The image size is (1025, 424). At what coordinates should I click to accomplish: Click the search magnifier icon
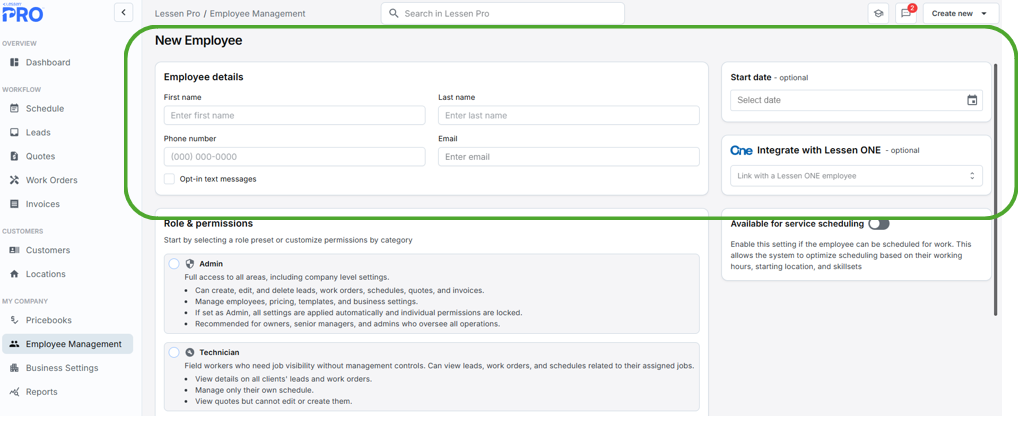(394, 14)
